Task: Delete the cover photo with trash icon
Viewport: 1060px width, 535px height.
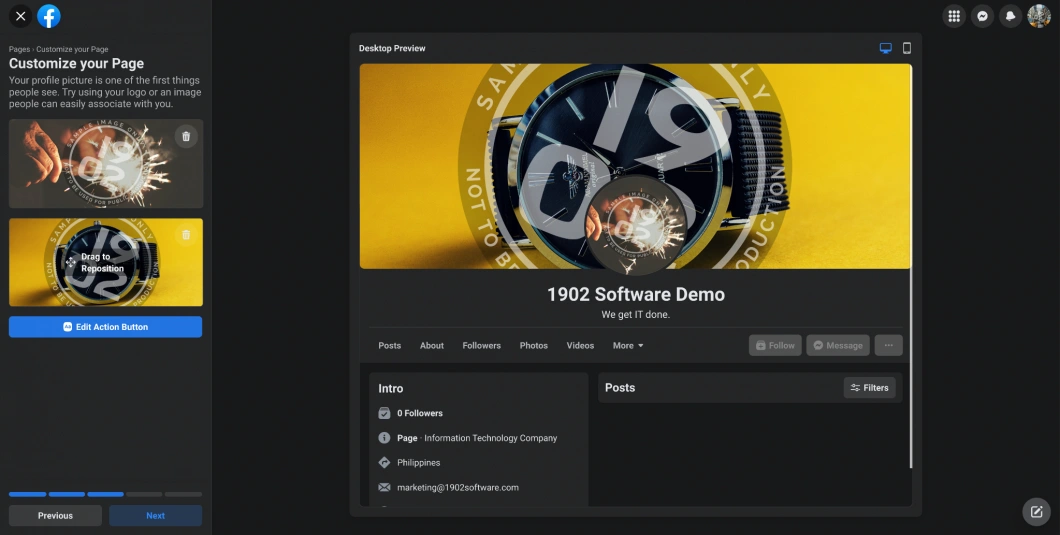Action: (186, 235)
